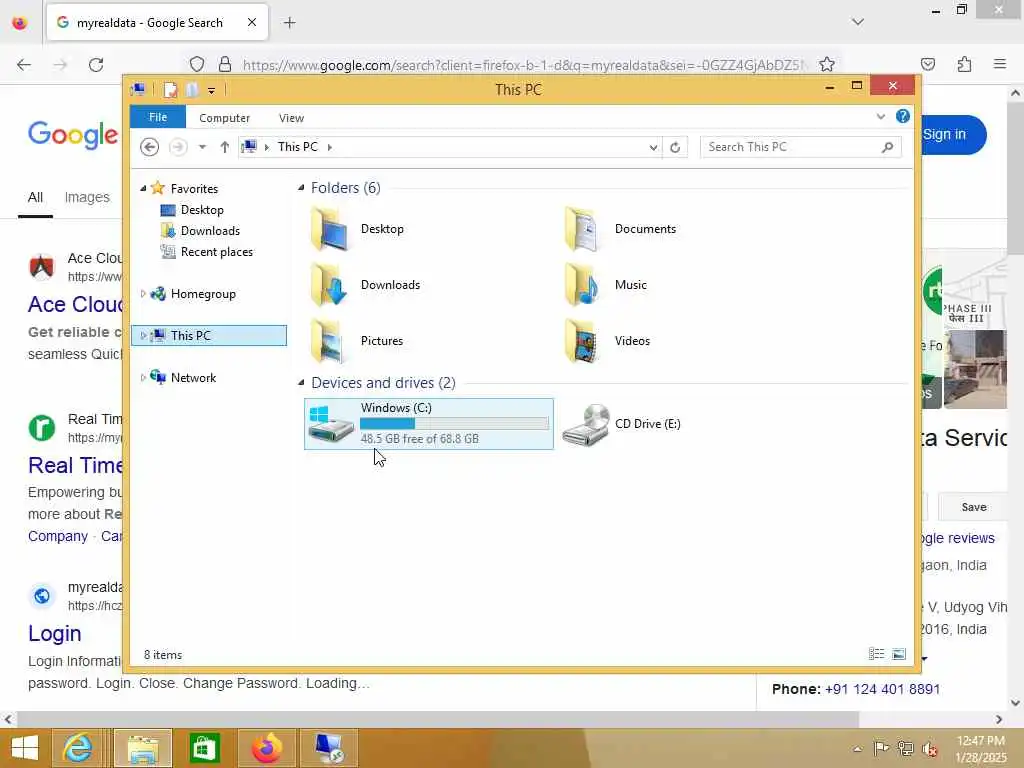Image resolution: width=1024 pixels, height=768 pixels.
Task: Open the Documents folder icon
Action: tap(581, 229)
